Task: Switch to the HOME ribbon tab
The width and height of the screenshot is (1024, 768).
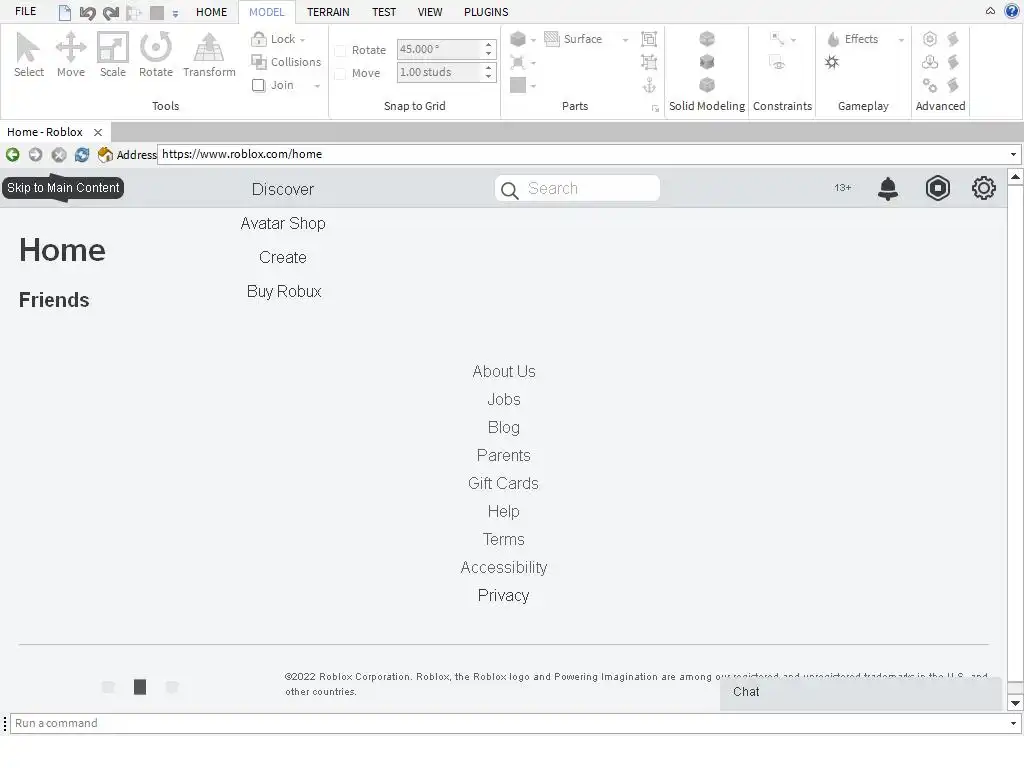Action: pos(212,12)
